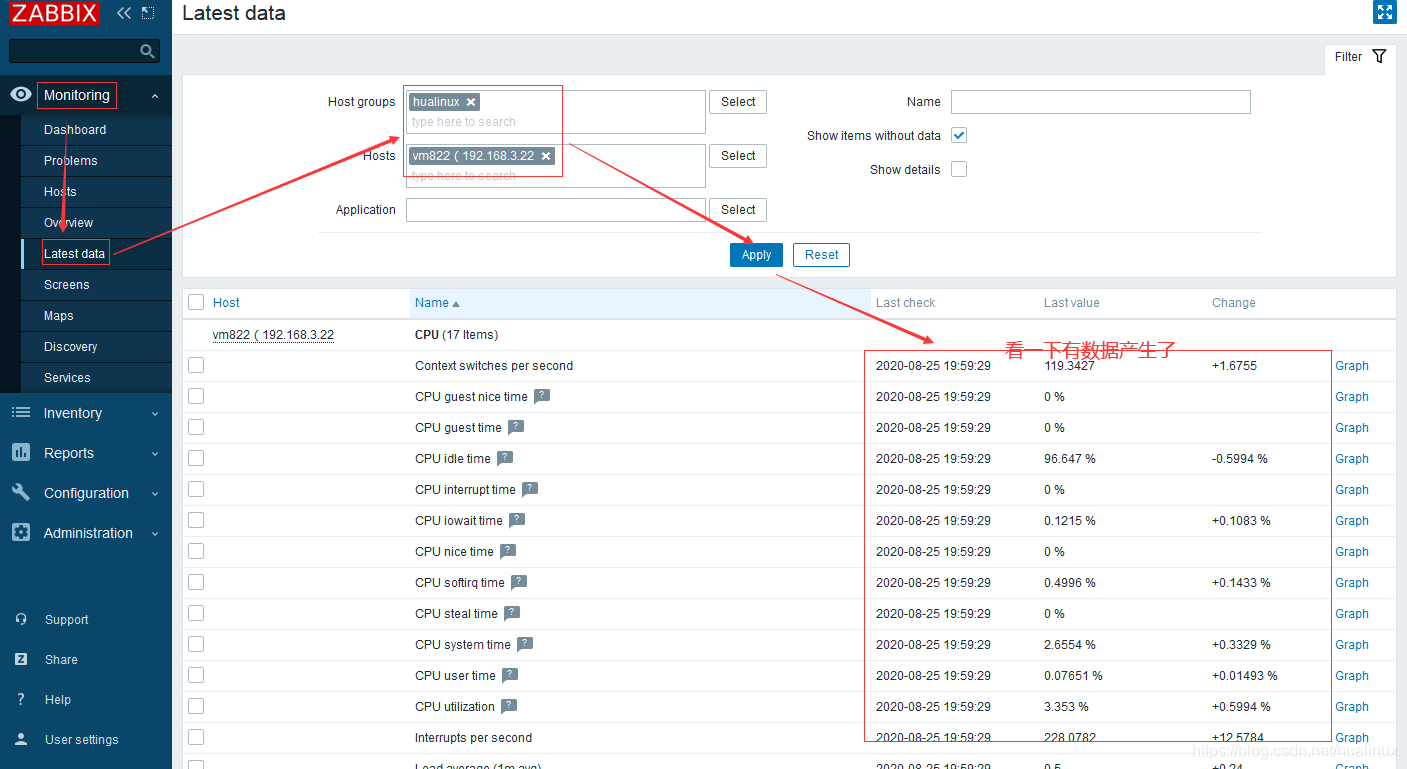
Task: Enable the Show details checkbox
Action: click(958, 169)
